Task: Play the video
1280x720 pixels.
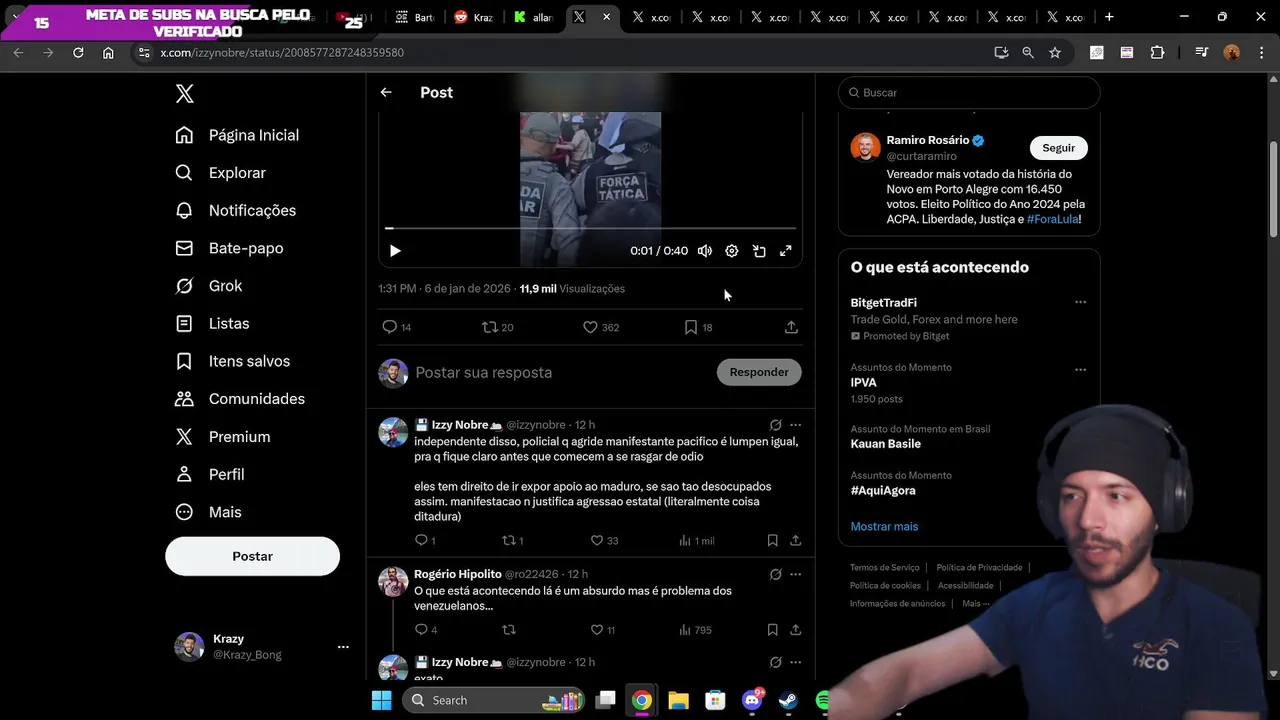Action: click(395, 251)
